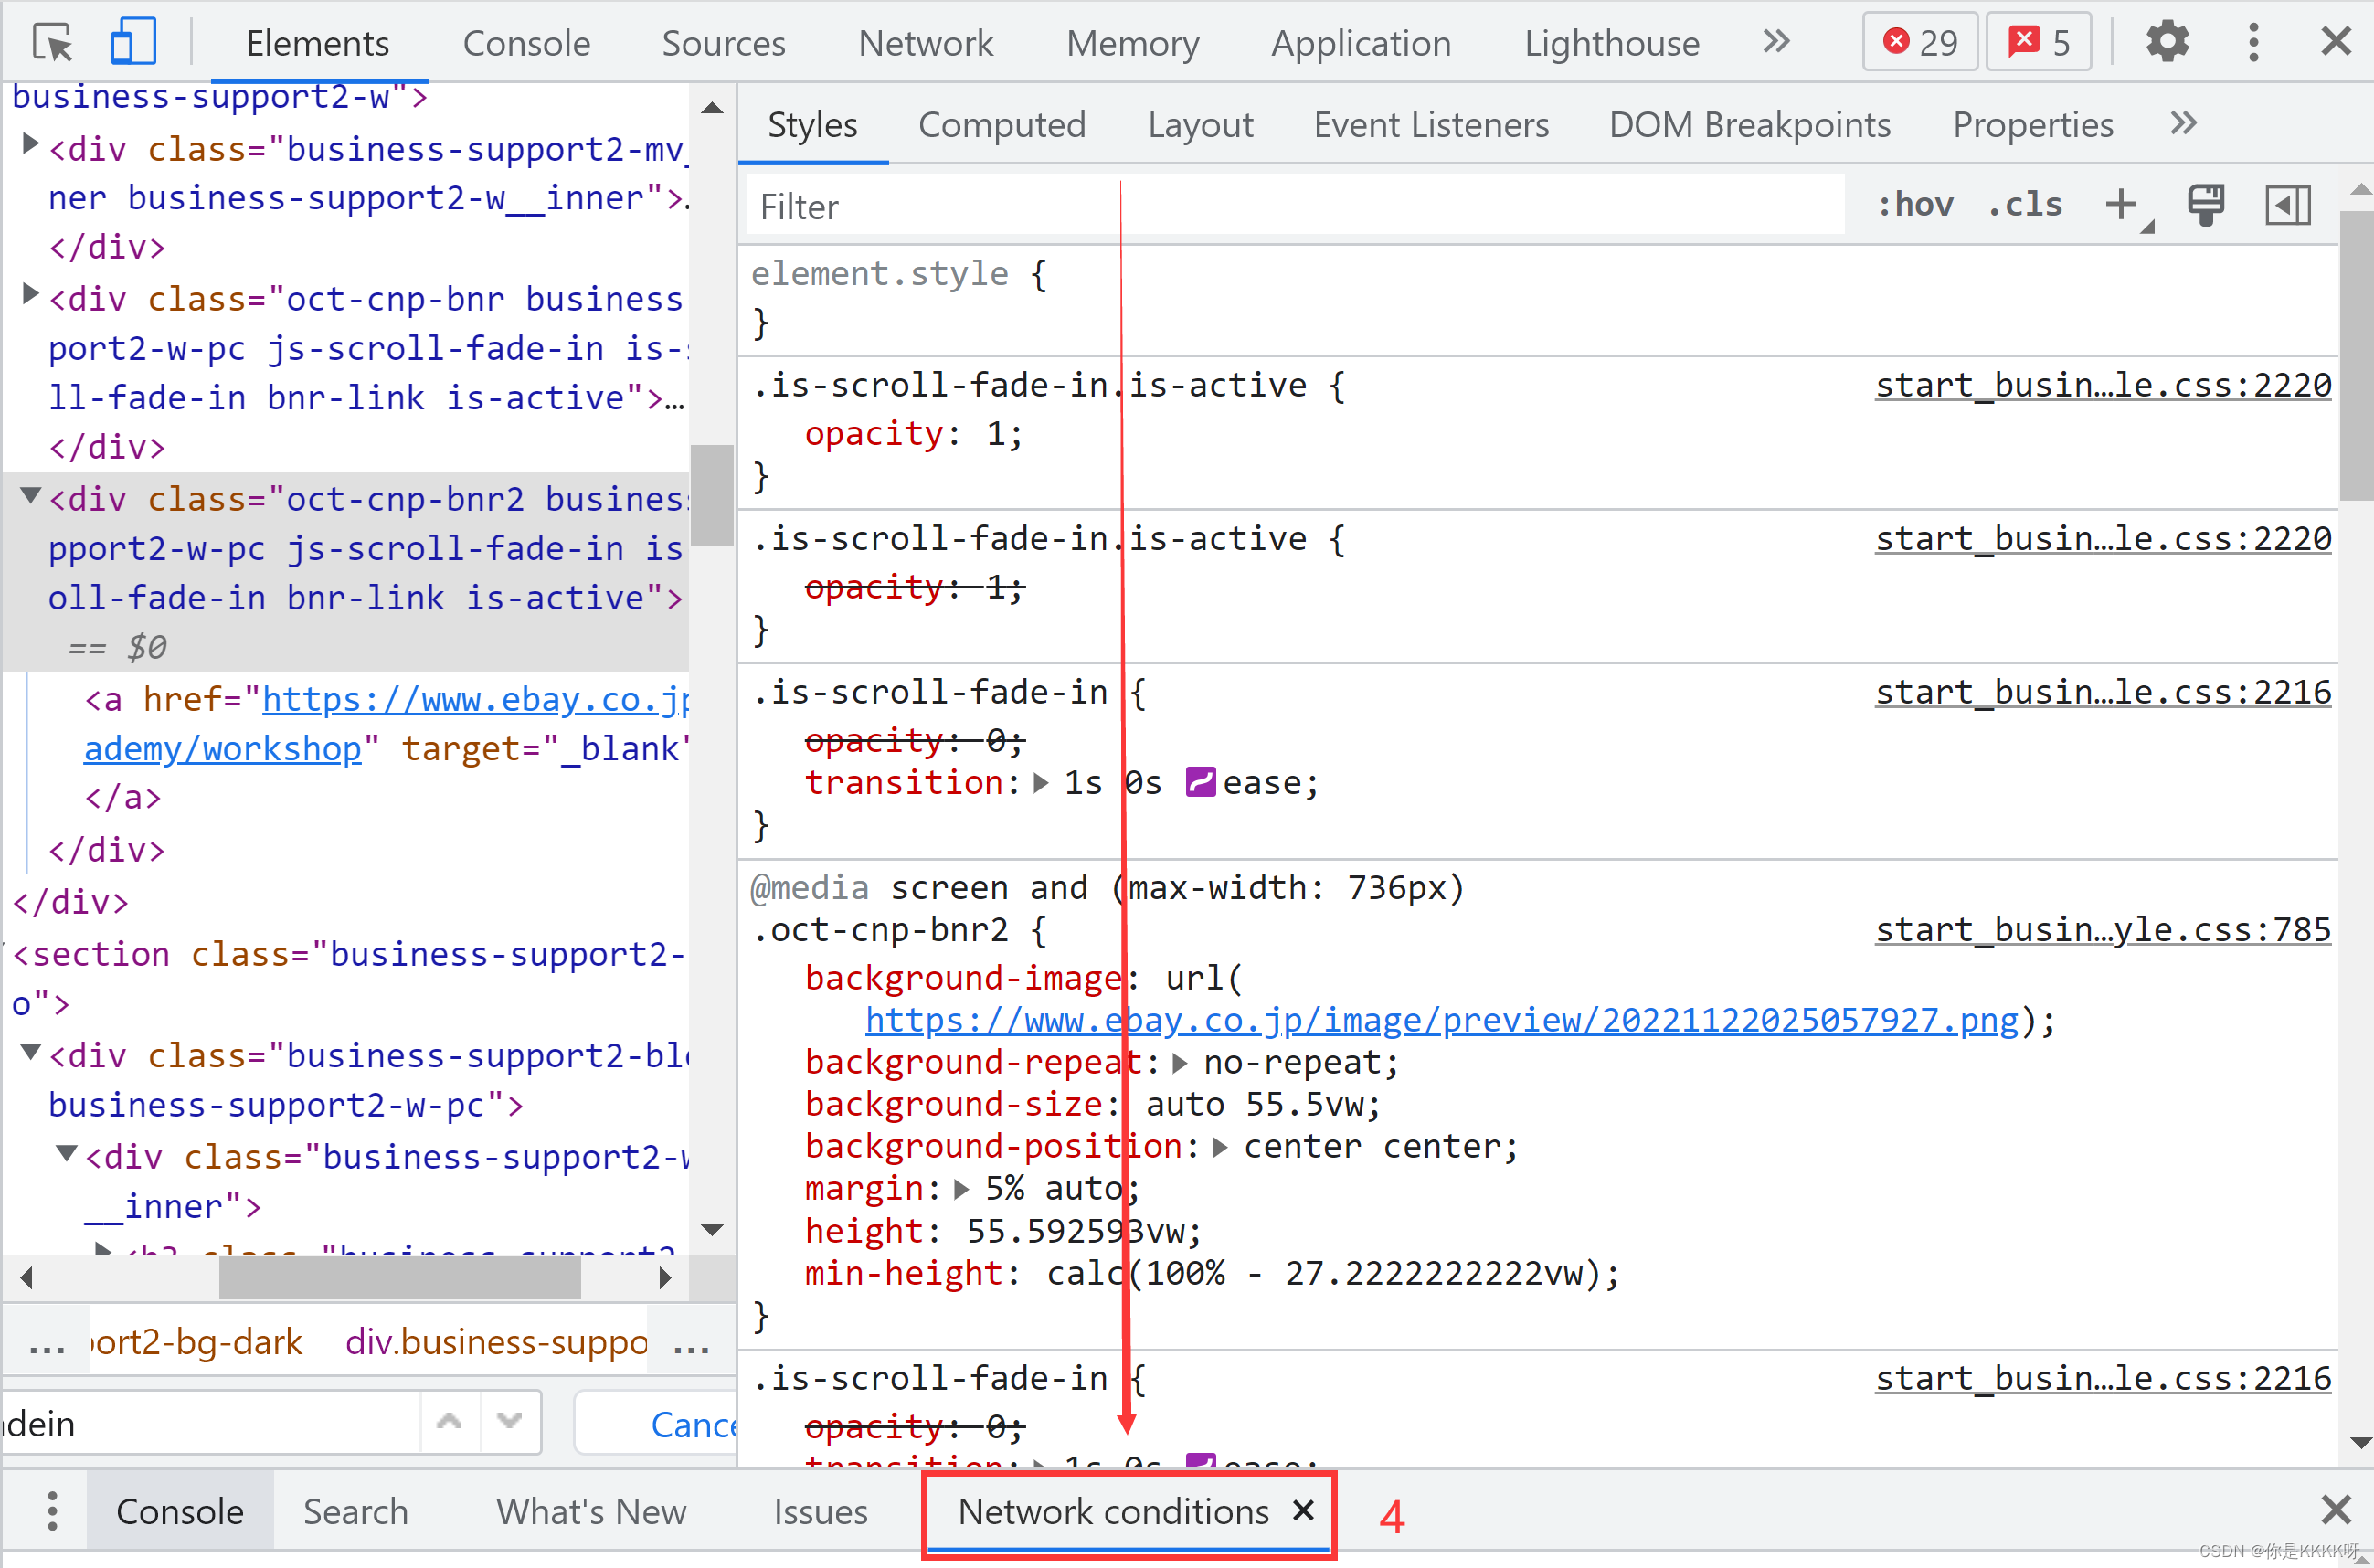The width and height of the screenshot is (2374, 1568).
Task: Open the start_busin…yle.css:785 source link
Action: [x=2102, y=929]
